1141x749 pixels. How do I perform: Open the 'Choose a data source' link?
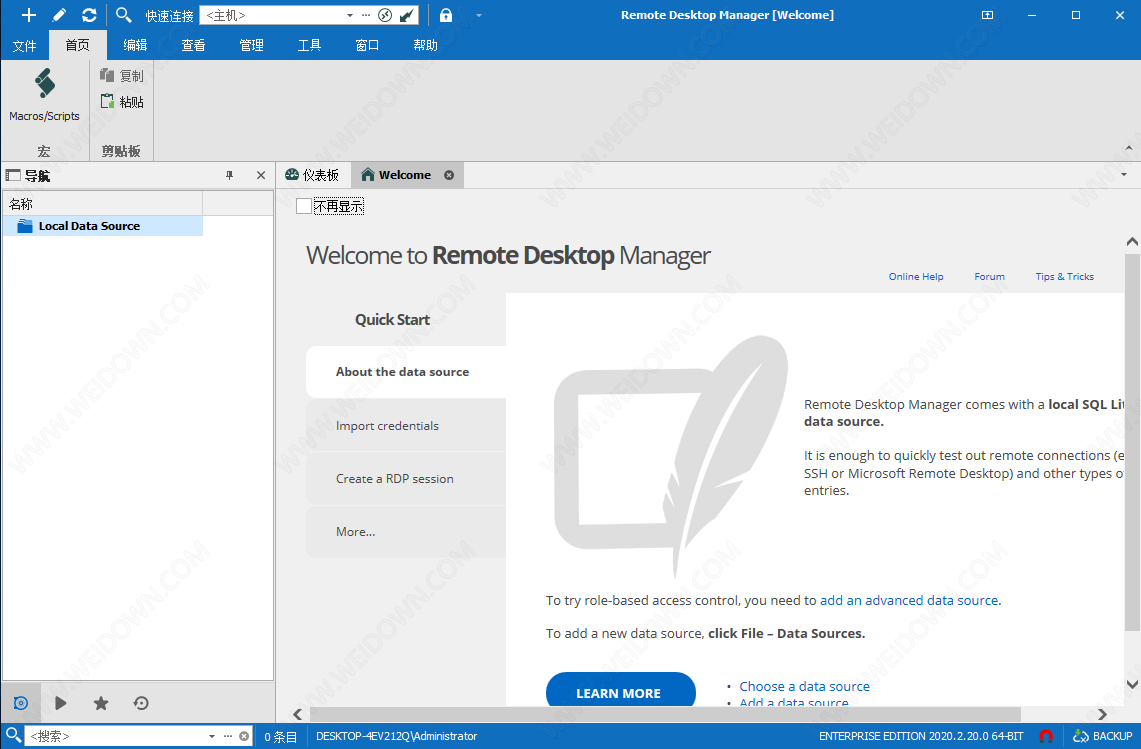point(804,686)
